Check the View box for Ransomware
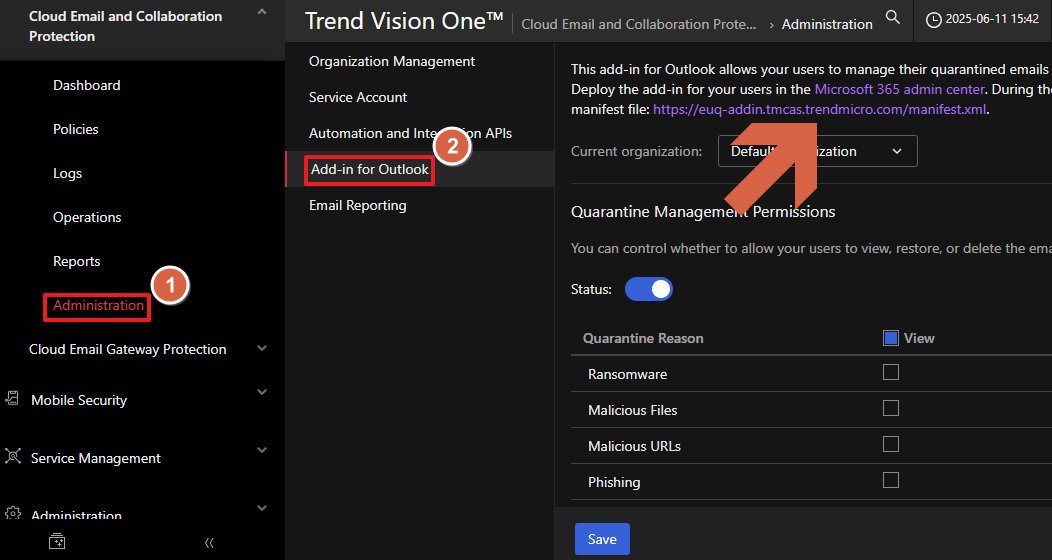Screen dimensions: 1052x560 (891, 372)
